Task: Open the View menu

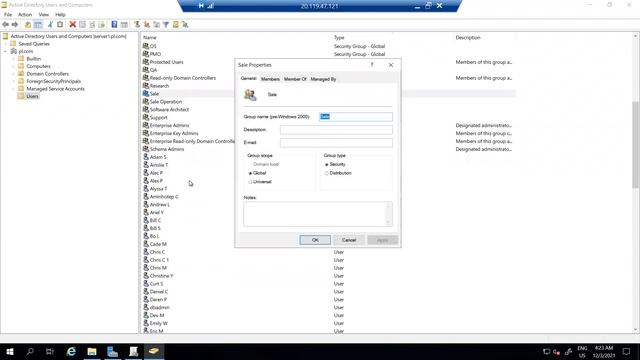Action: [44, 15]
